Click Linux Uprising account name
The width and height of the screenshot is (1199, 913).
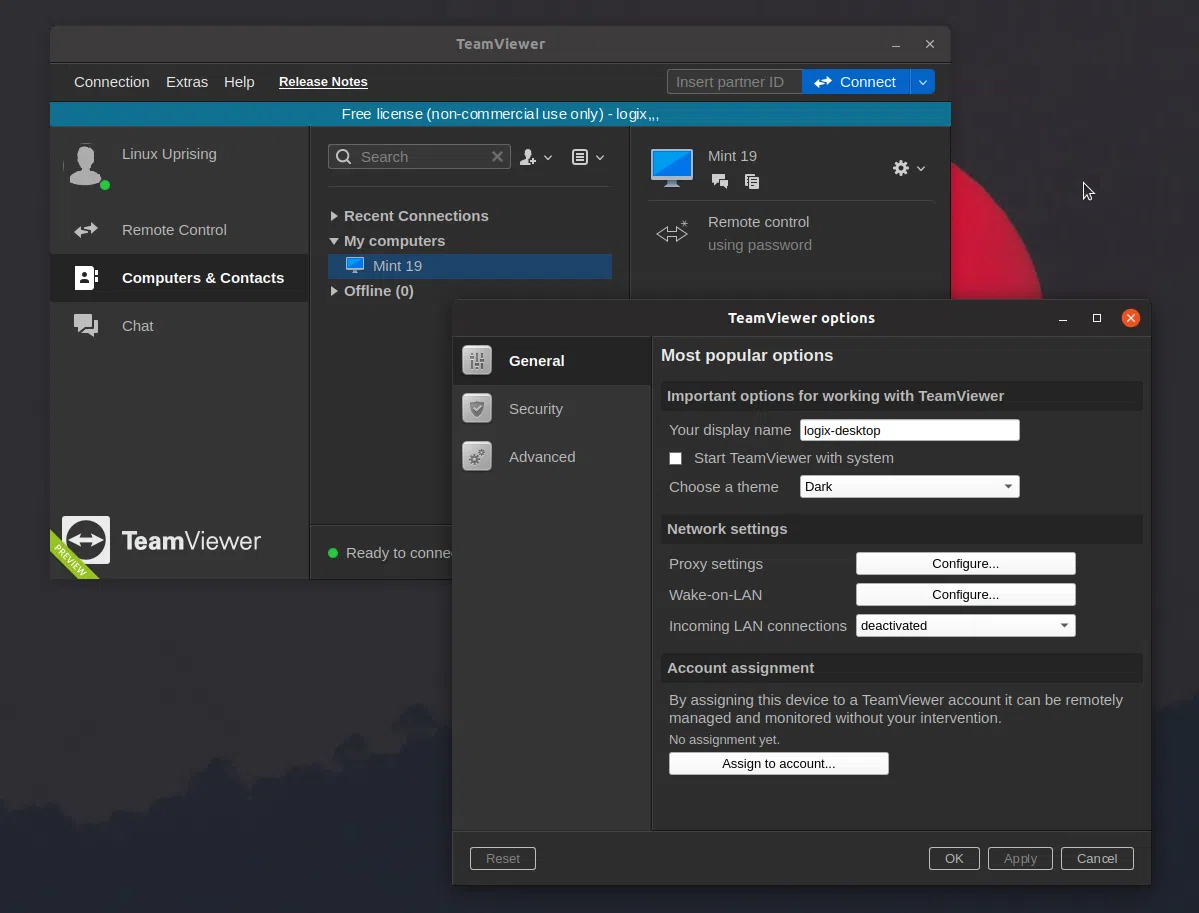tap(169, 154)
